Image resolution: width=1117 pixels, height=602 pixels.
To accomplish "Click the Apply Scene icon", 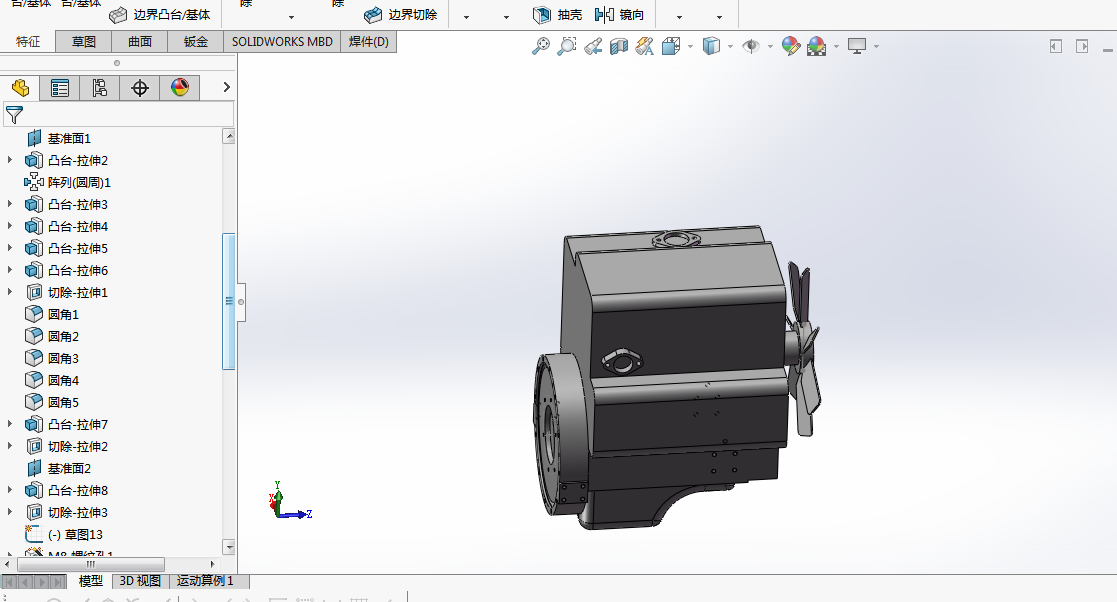I will tap(816, 46).
